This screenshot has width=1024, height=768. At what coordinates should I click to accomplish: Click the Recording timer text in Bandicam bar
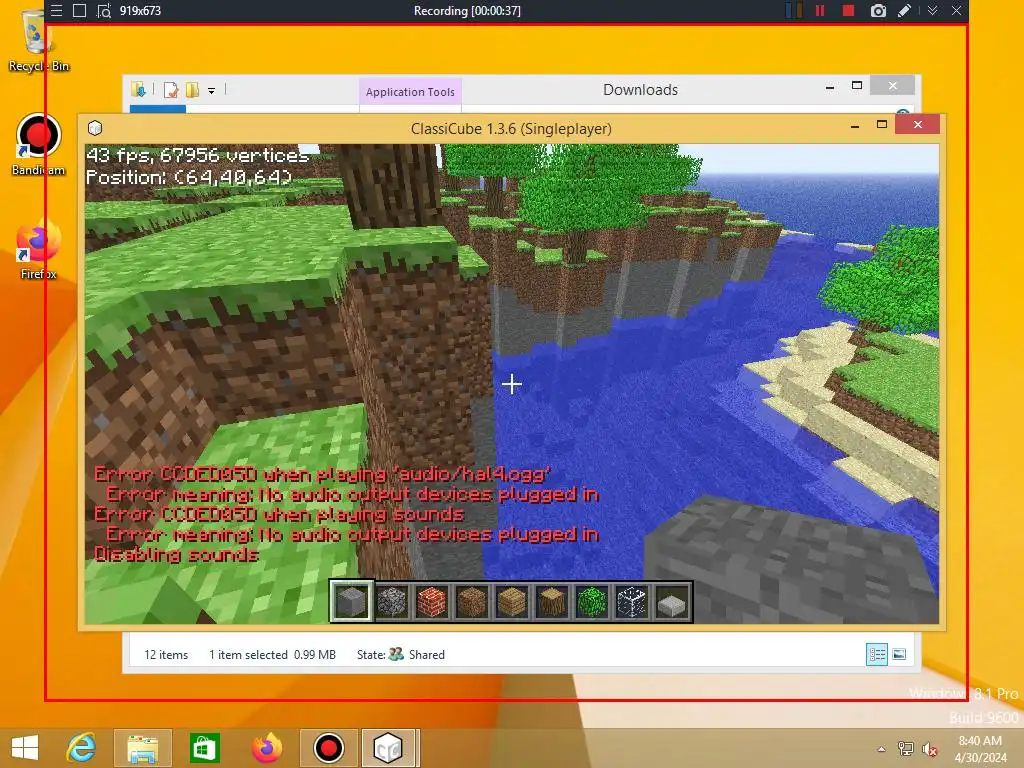[467, 10]
